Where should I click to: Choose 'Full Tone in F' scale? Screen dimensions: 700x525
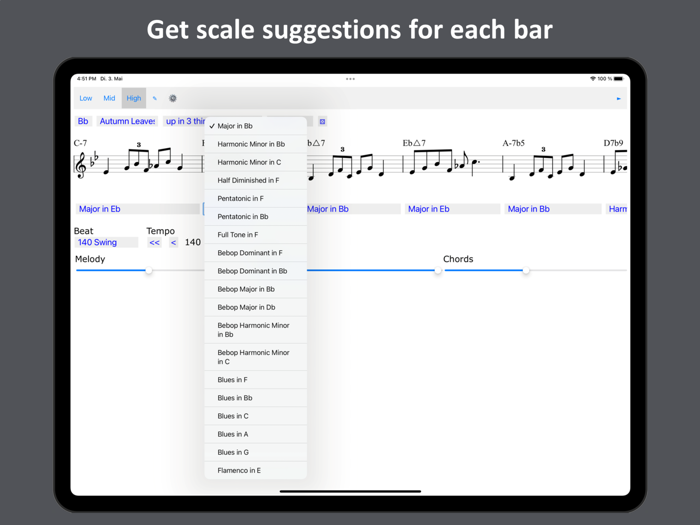(255, 235)
